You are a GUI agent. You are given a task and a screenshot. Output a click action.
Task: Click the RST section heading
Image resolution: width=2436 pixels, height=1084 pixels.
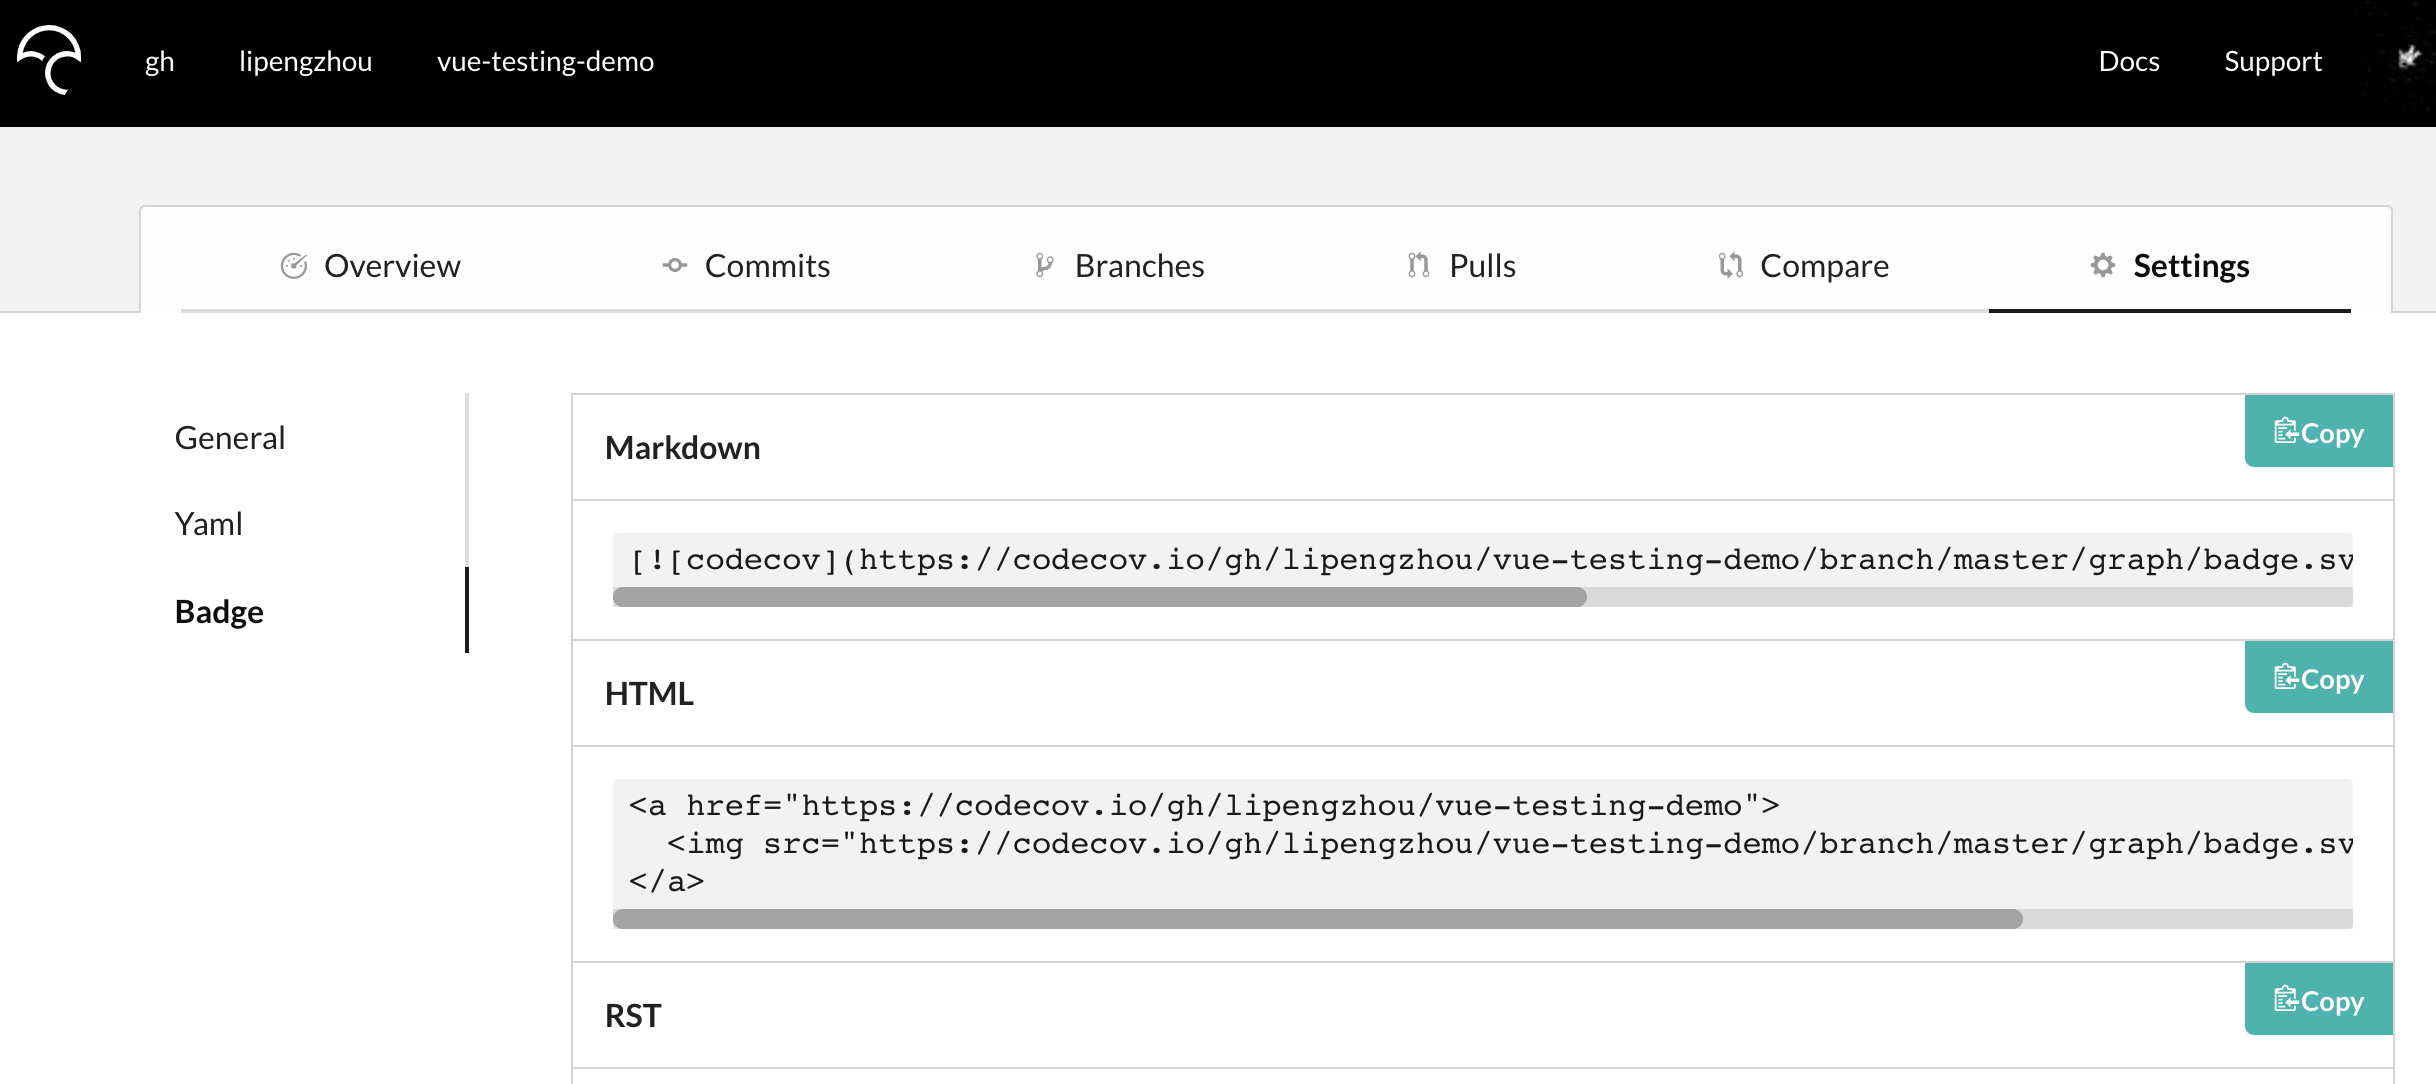pyautogui.click(x=633, y=1016)
